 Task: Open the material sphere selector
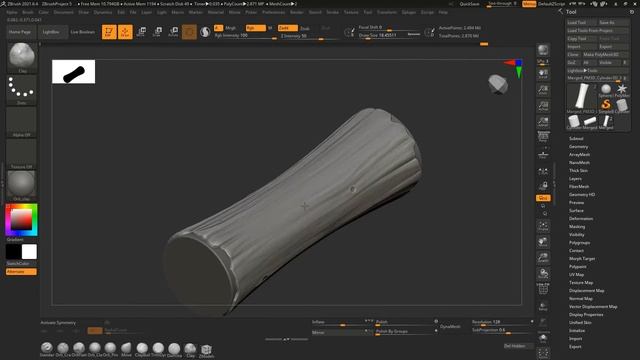(x=22, y=186)
